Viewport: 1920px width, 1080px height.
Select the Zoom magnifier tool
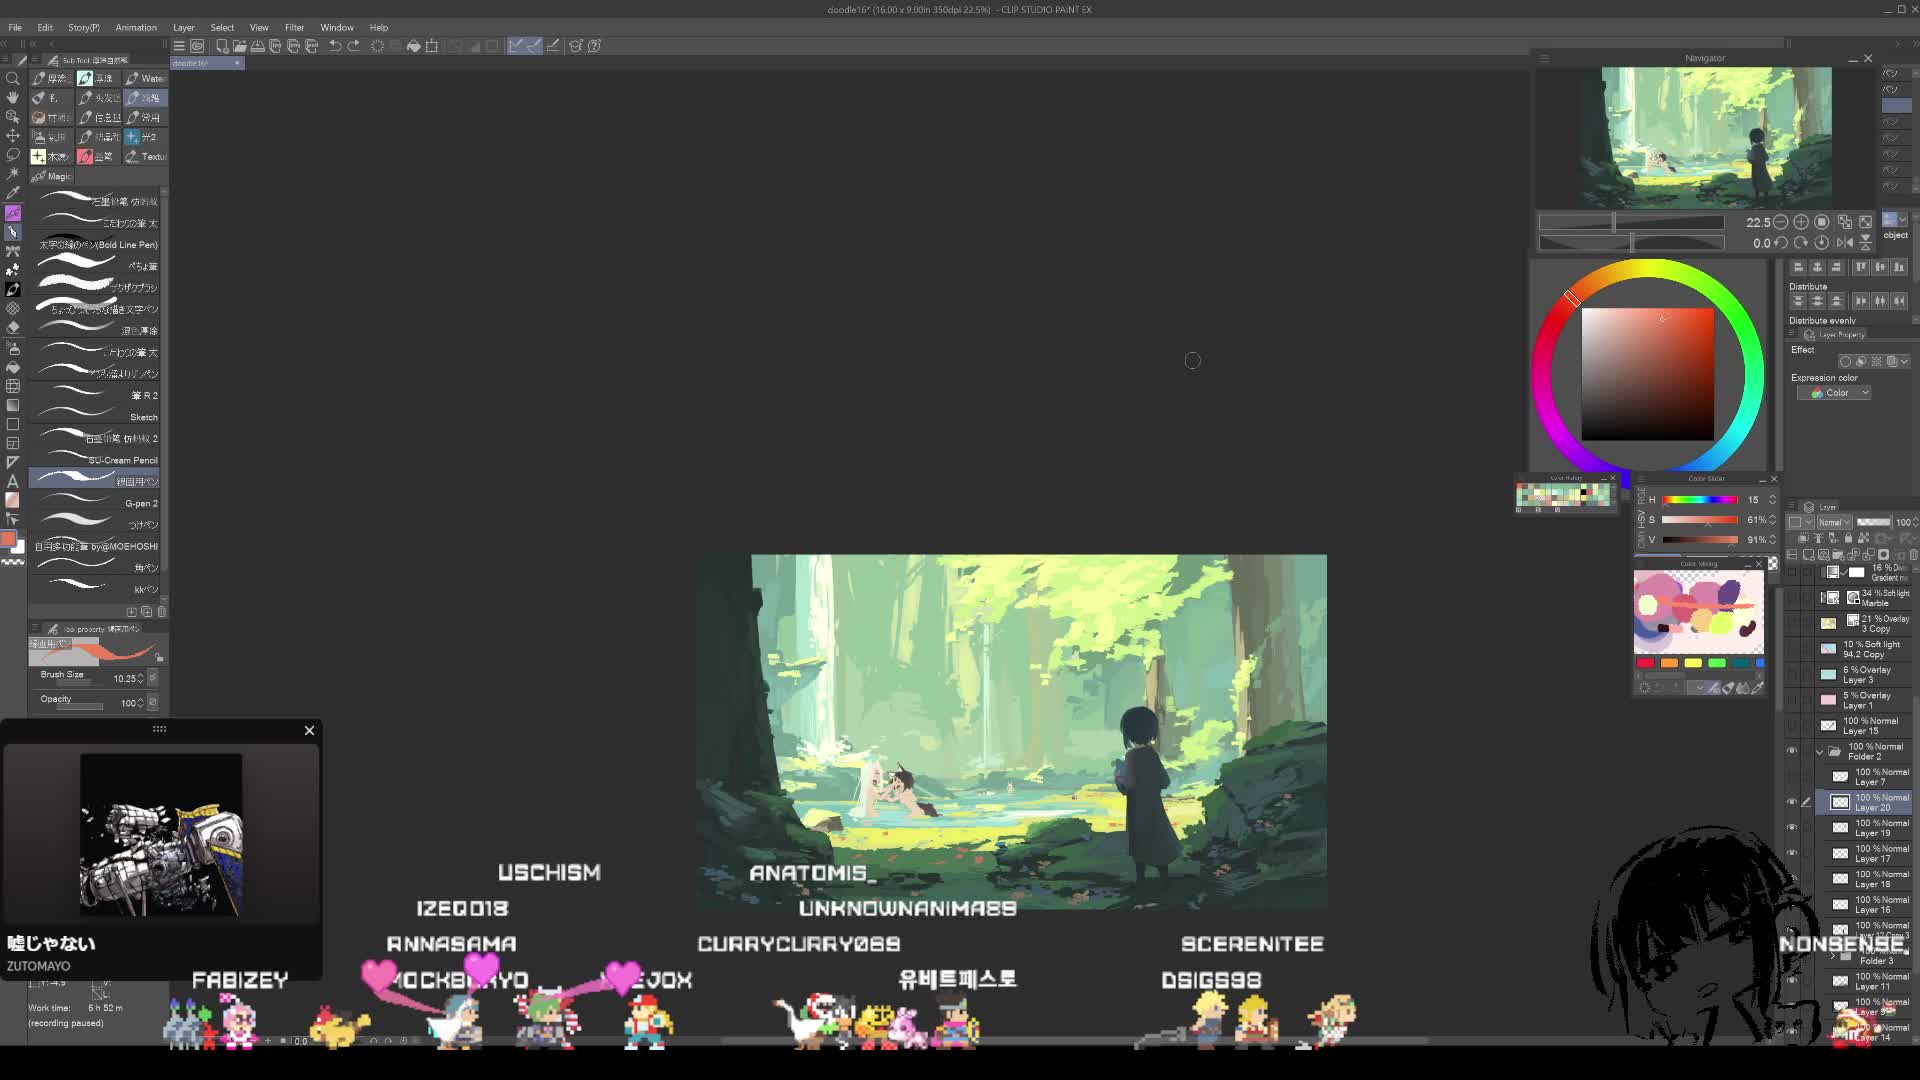(13, 78)
